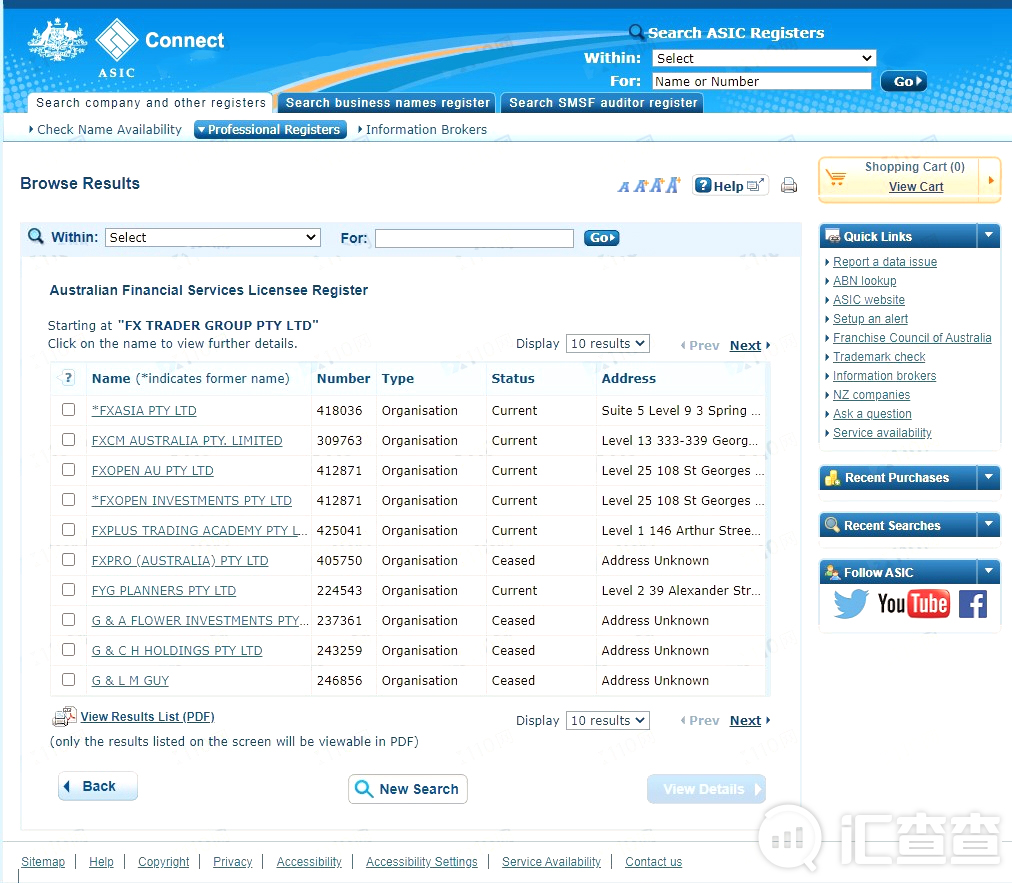The image size is (1012, 883).
Task: Tick checkbox for FXPRO (AUSTRALIA) PTY LTD
Action: tap(68, 560)
